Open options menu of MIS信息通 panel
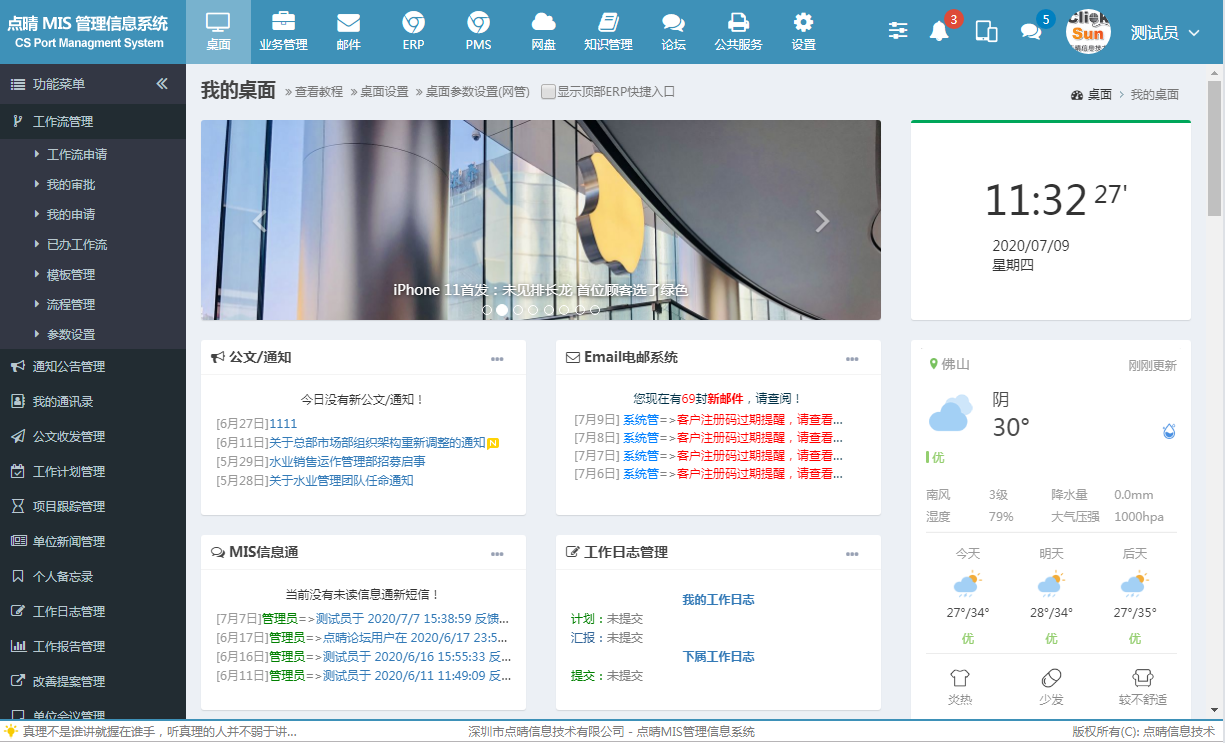Viewport: 1225px width, 743px height. [x=497, y=554]
